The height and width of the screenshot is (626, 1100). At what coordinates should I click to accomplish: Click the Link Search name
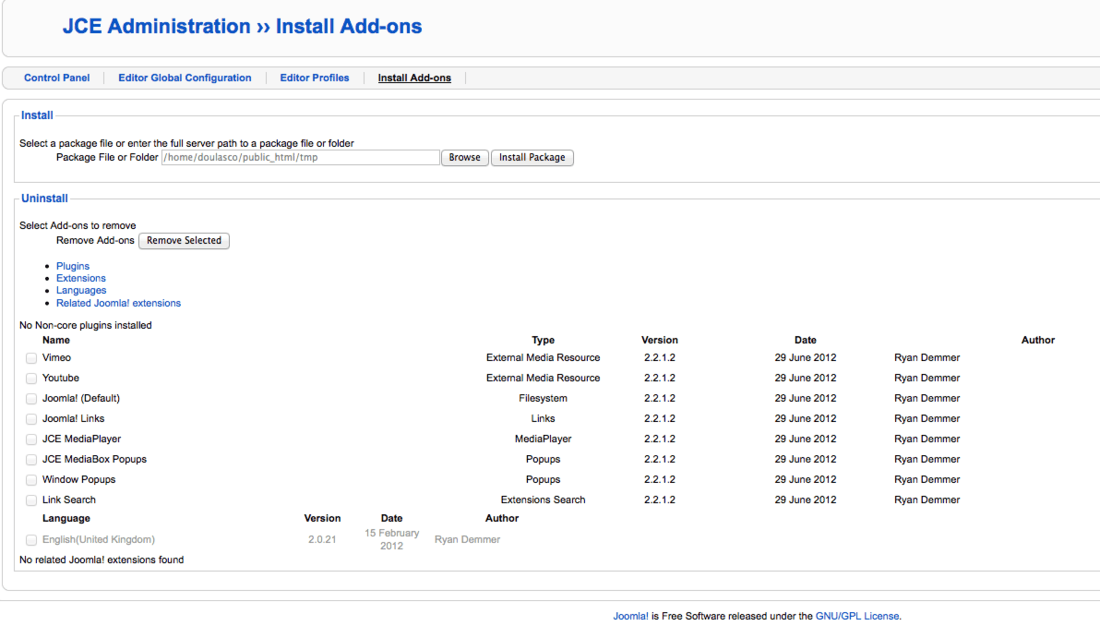click(69, 500)
